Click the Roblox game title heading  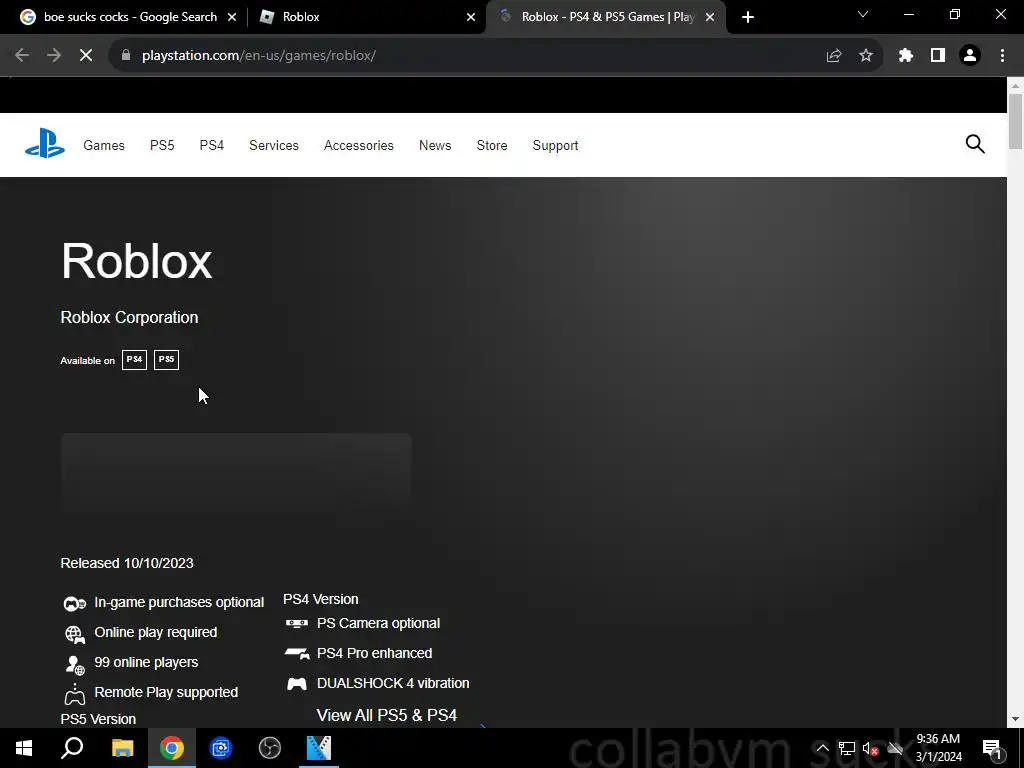point(136,261)
